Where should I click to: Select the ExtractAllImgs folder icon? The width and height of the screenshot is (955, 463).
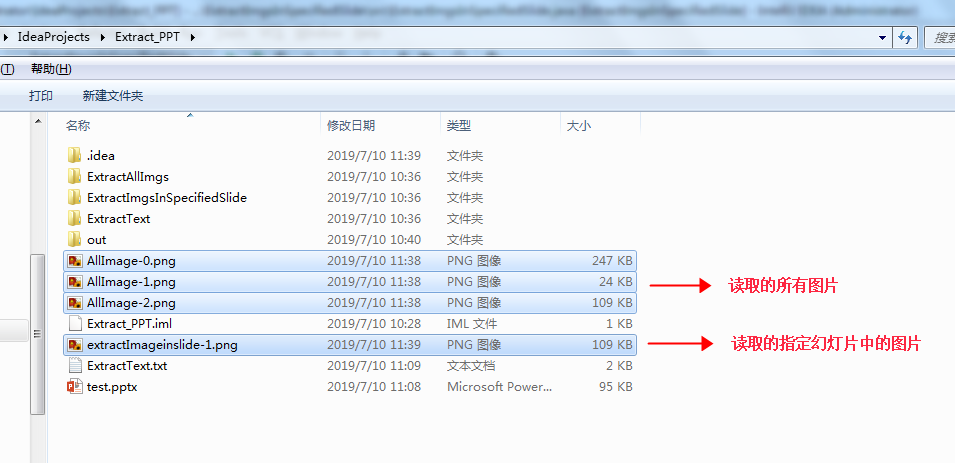click(x=74, y=177)
